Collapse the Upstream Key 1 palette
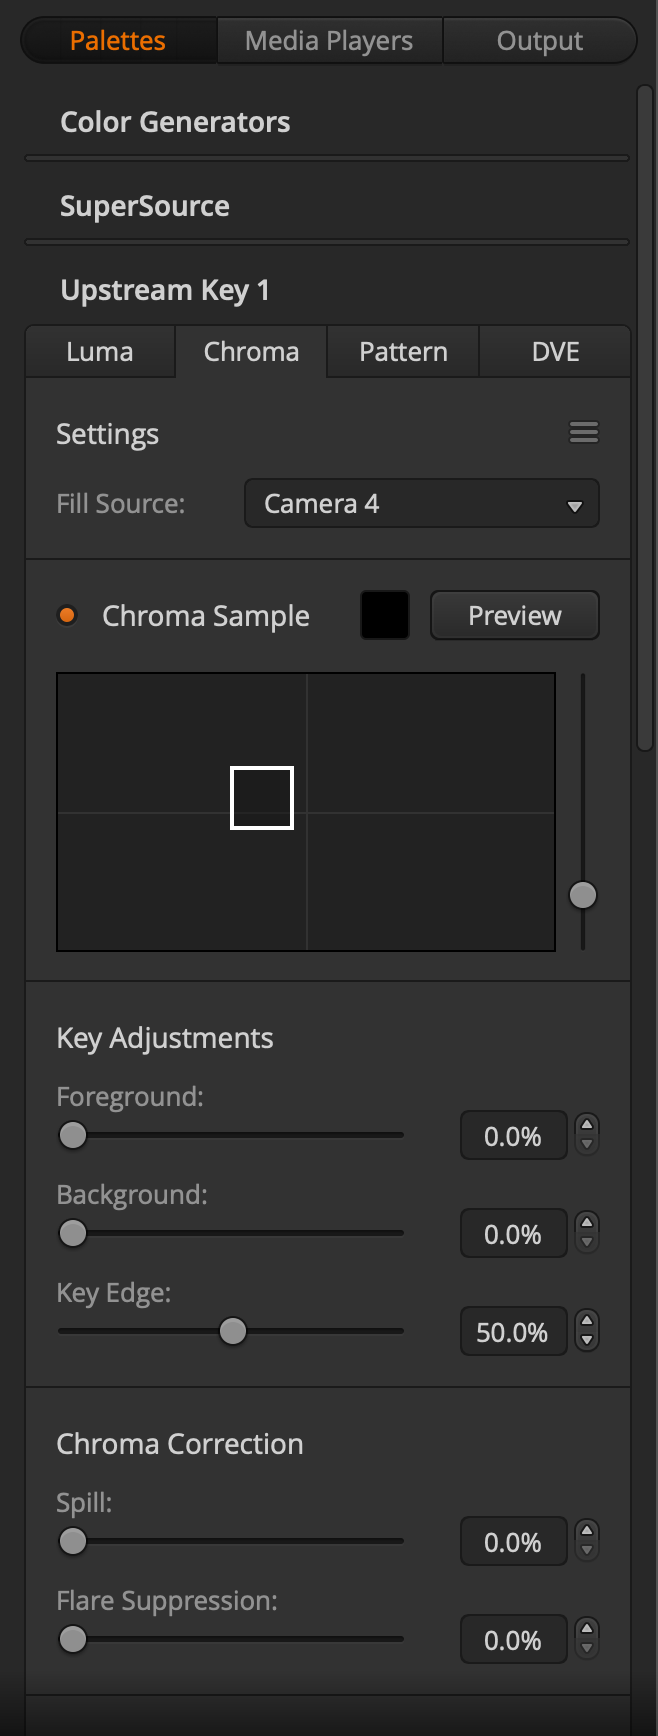This screenshot has height=1736, width=658. click(x=166, y=290)
